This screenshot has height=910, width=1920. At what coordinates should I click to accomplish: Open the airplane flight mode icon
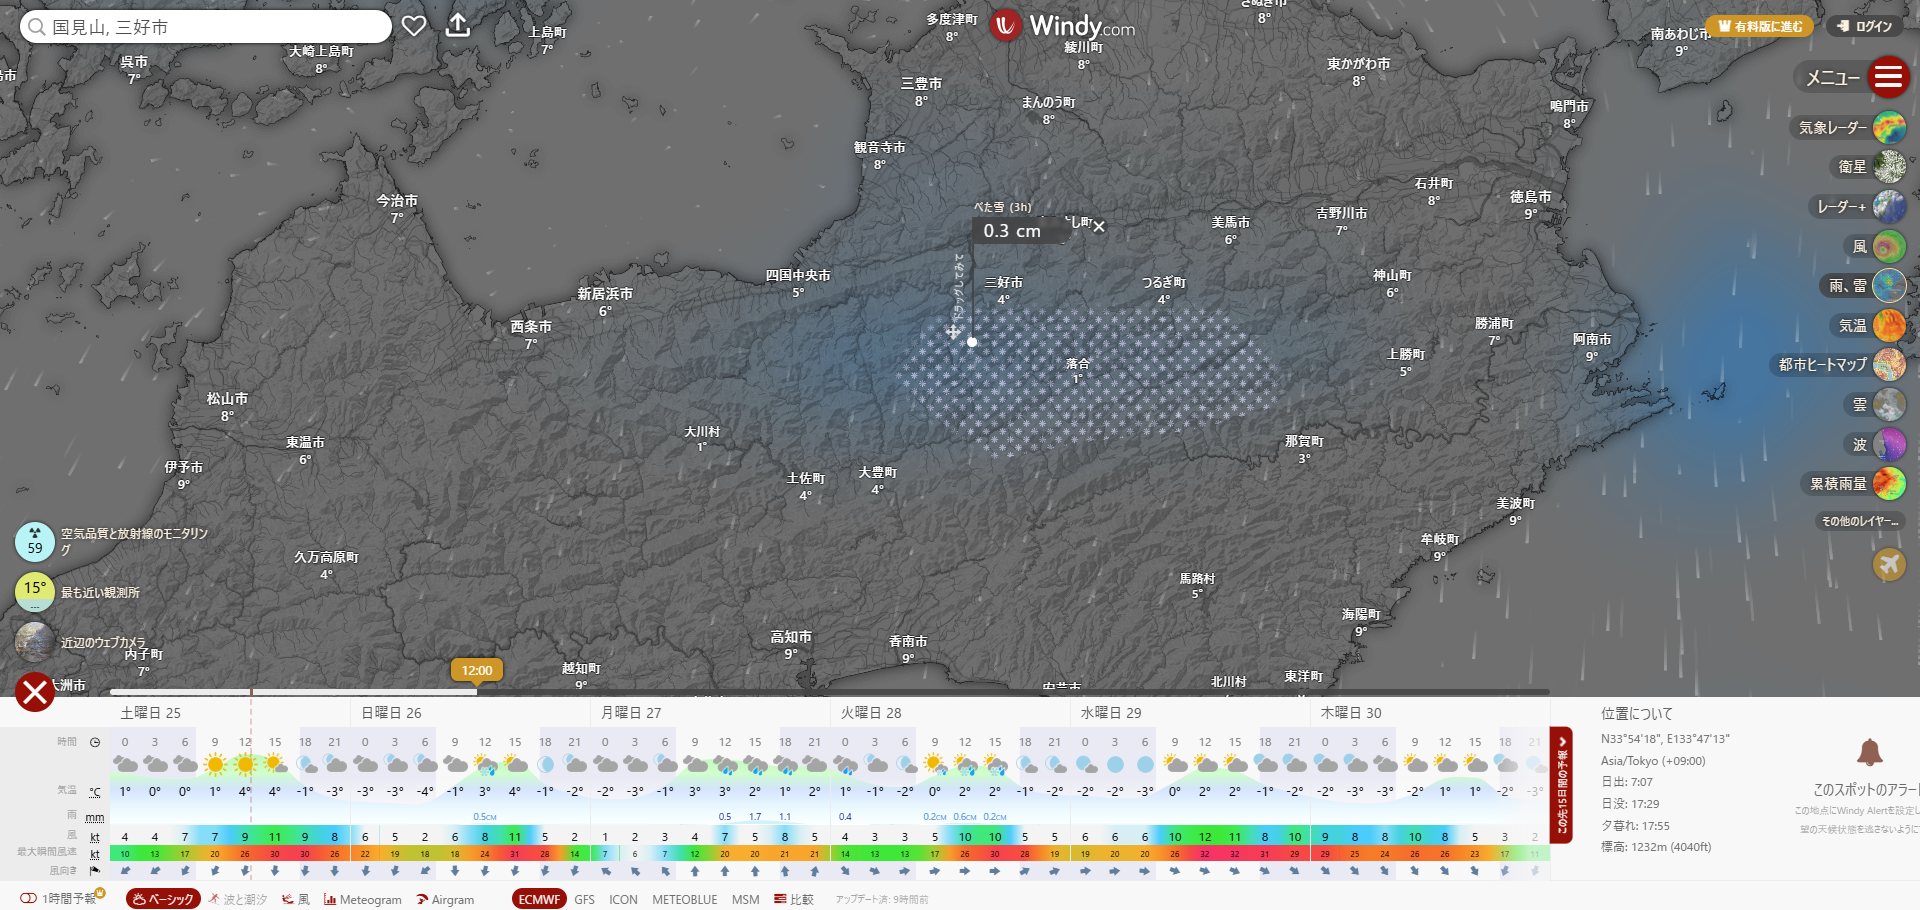click(1889, 565)
